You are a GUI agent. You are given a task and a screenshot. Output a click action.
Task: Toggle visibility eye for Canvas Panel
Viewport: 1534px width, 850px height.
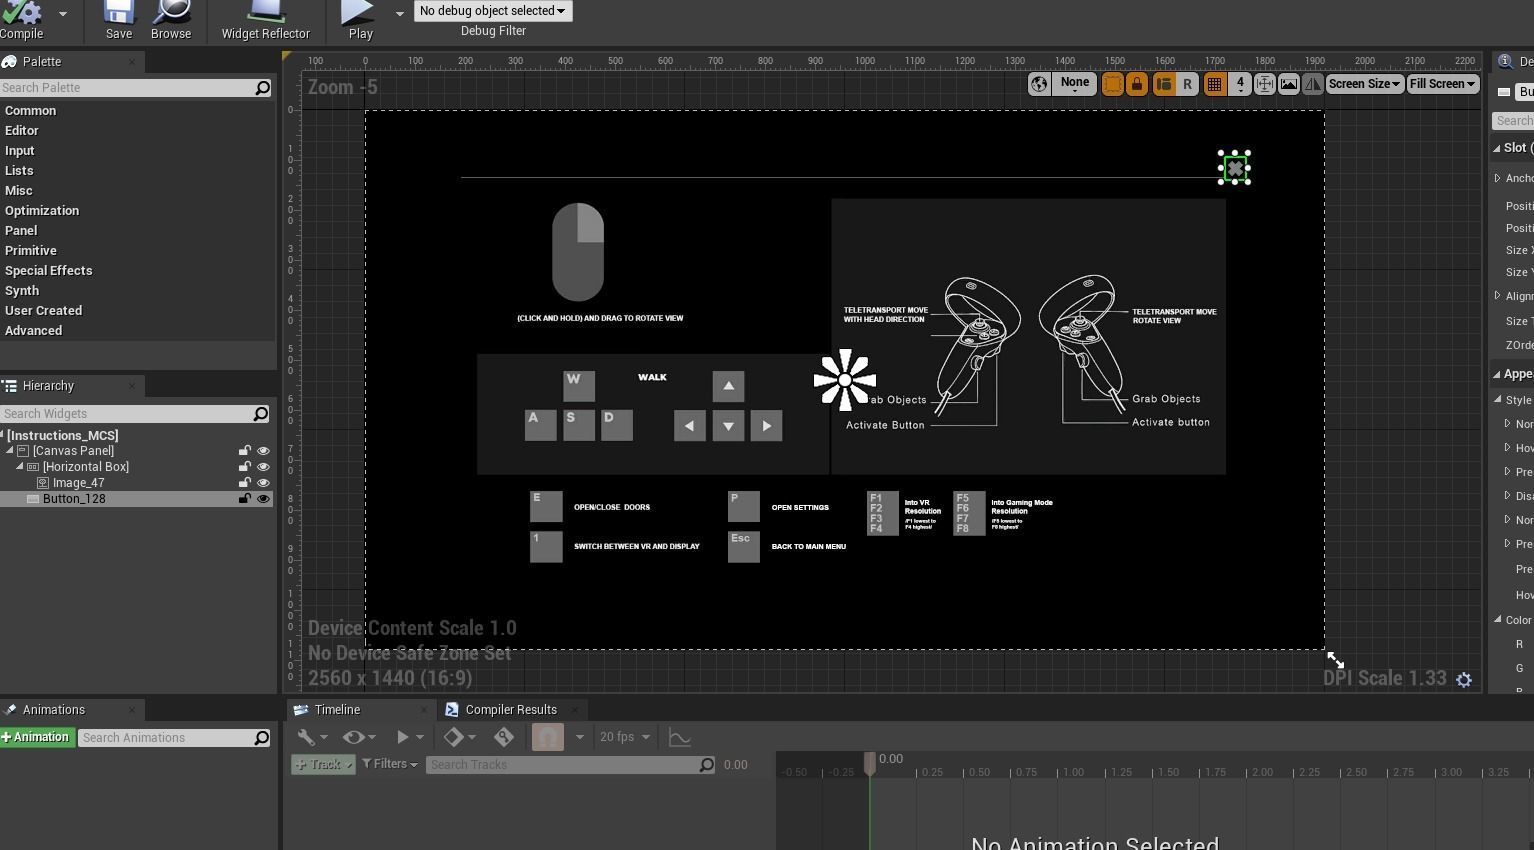pos(263,451)
